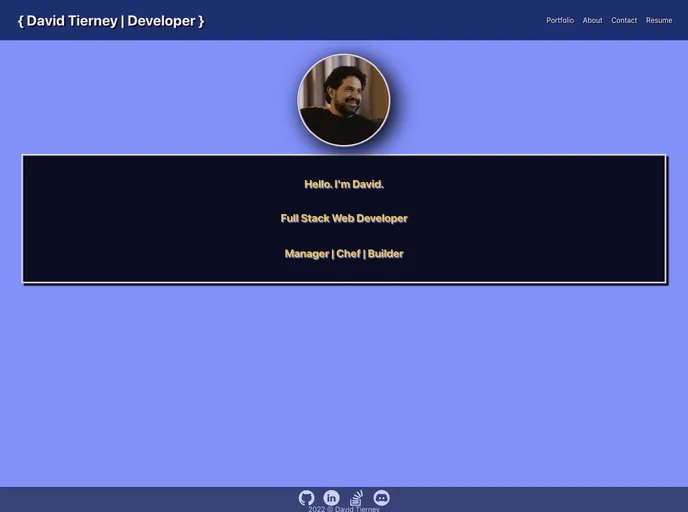Open the Stack Overflow icon link

[x=357, y=497]
